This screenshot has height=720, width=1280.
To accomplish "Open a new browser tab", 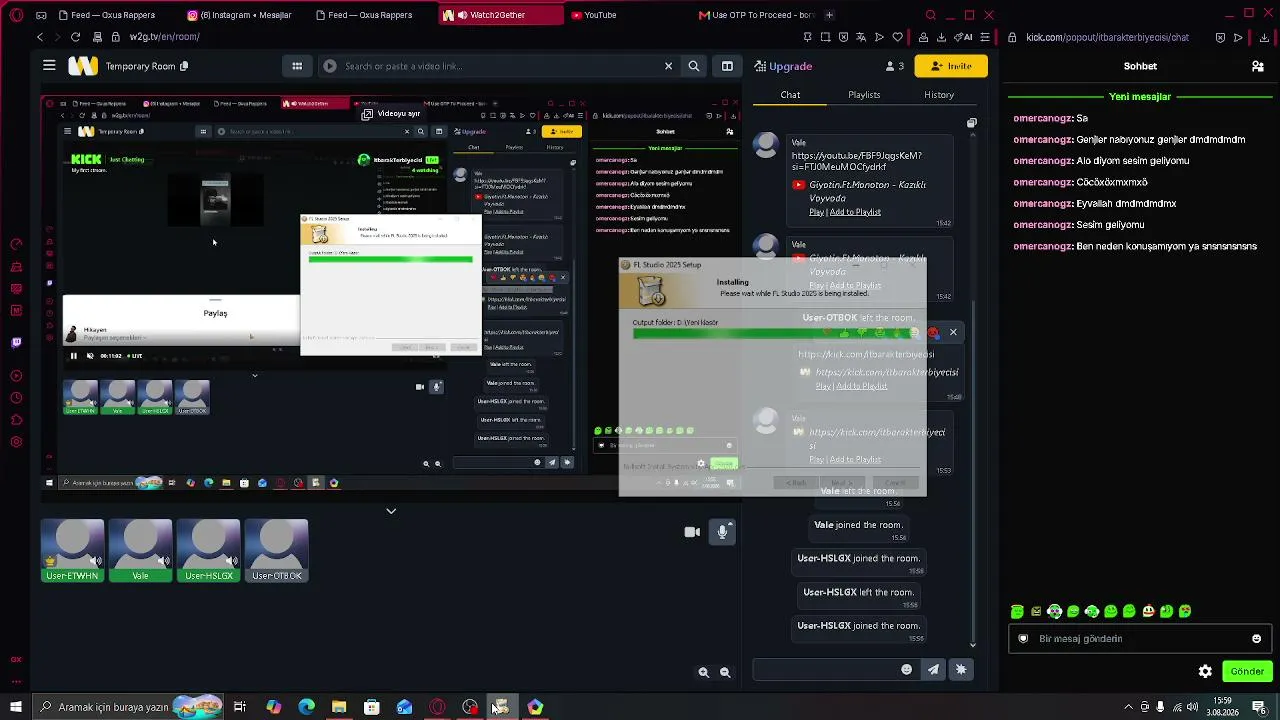I will pyautogui.click(x=829, y=15).
